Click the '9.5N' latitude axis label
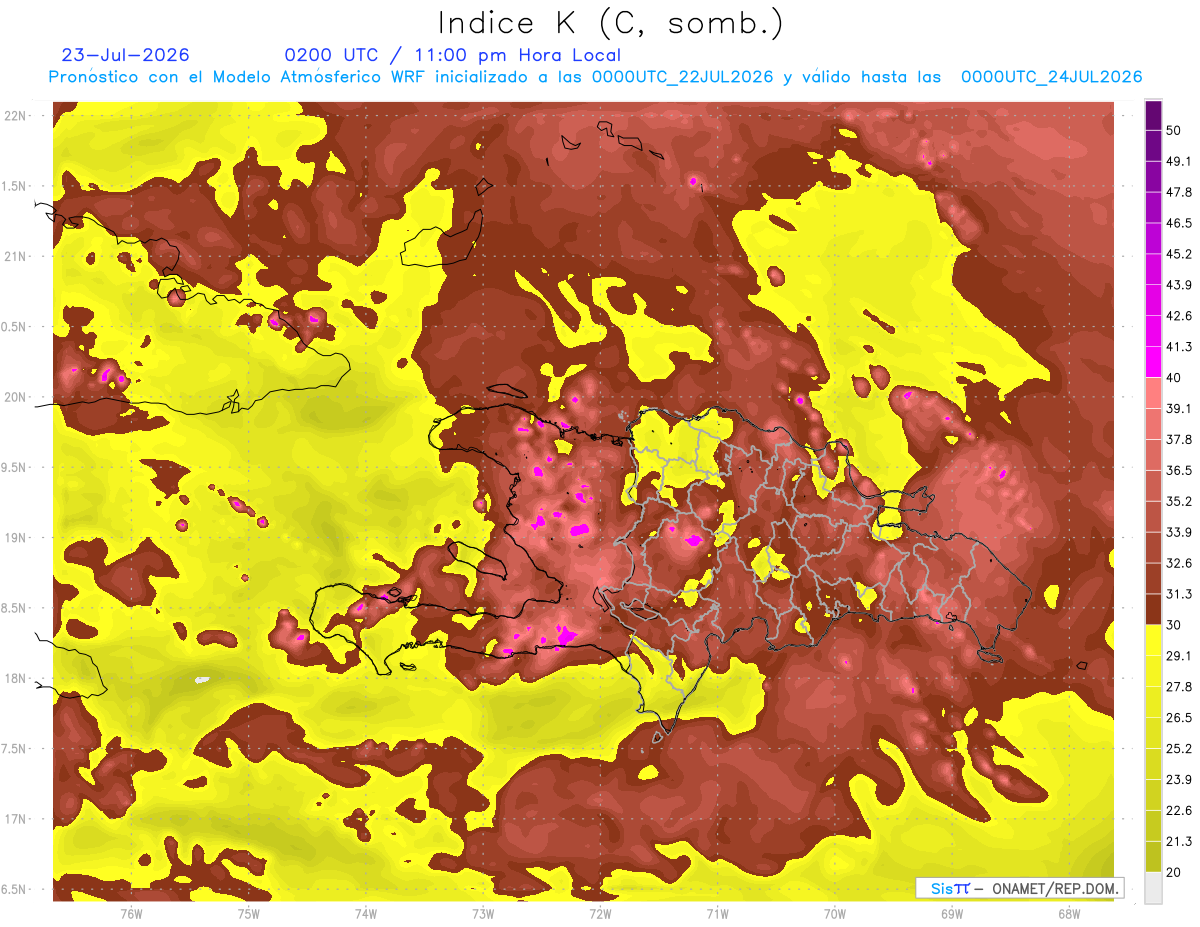This screenshot has height=927, width=1200. (x=14, y=467)
